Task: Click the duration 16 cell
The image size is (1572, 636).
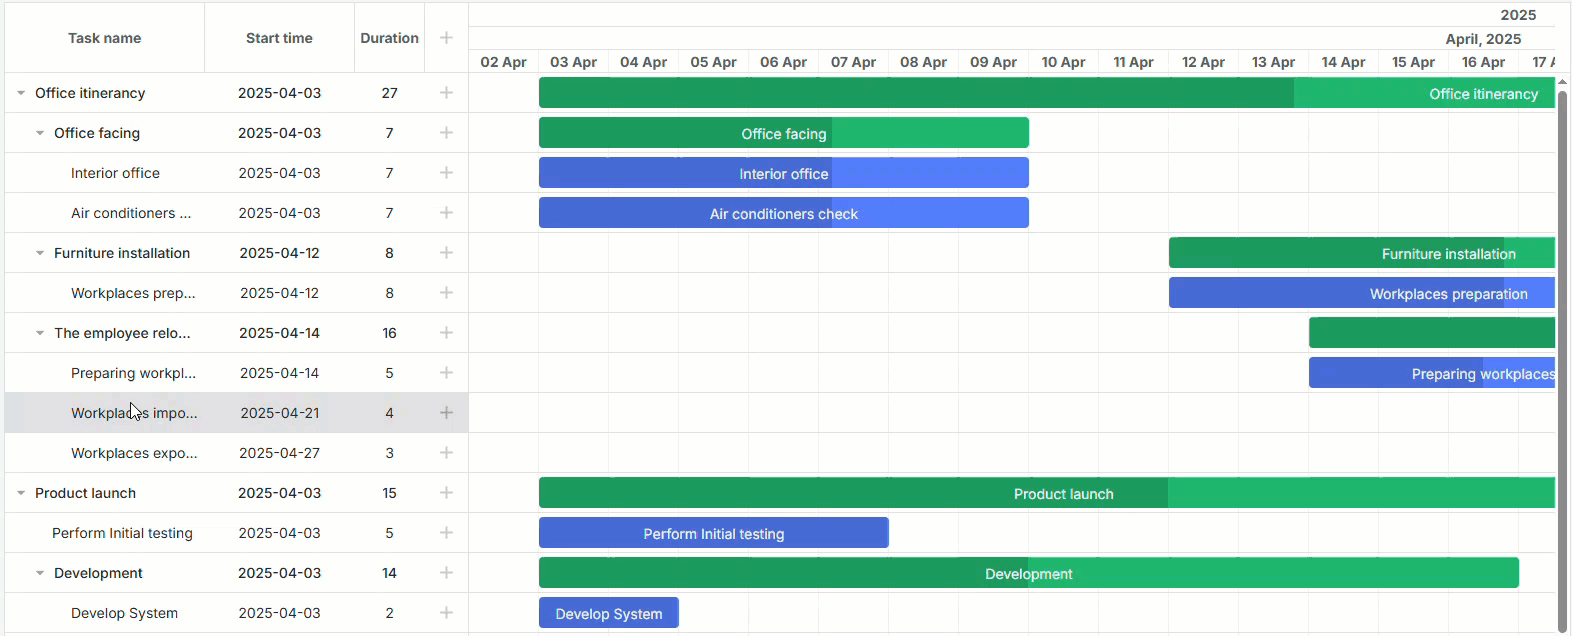Action: pos(390,333)
